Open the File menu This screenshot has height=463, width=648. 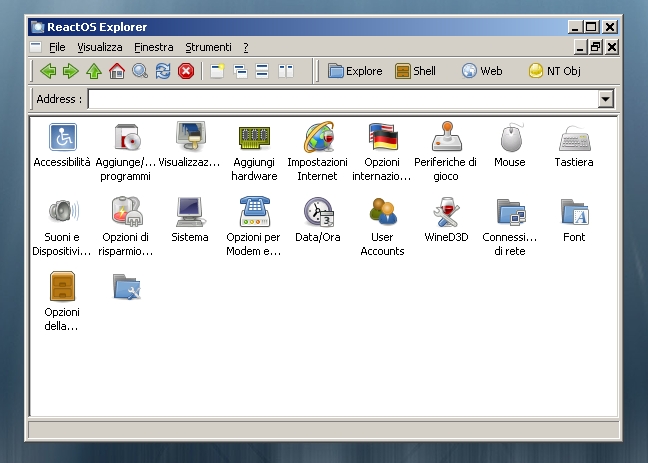tap(57, 48)
